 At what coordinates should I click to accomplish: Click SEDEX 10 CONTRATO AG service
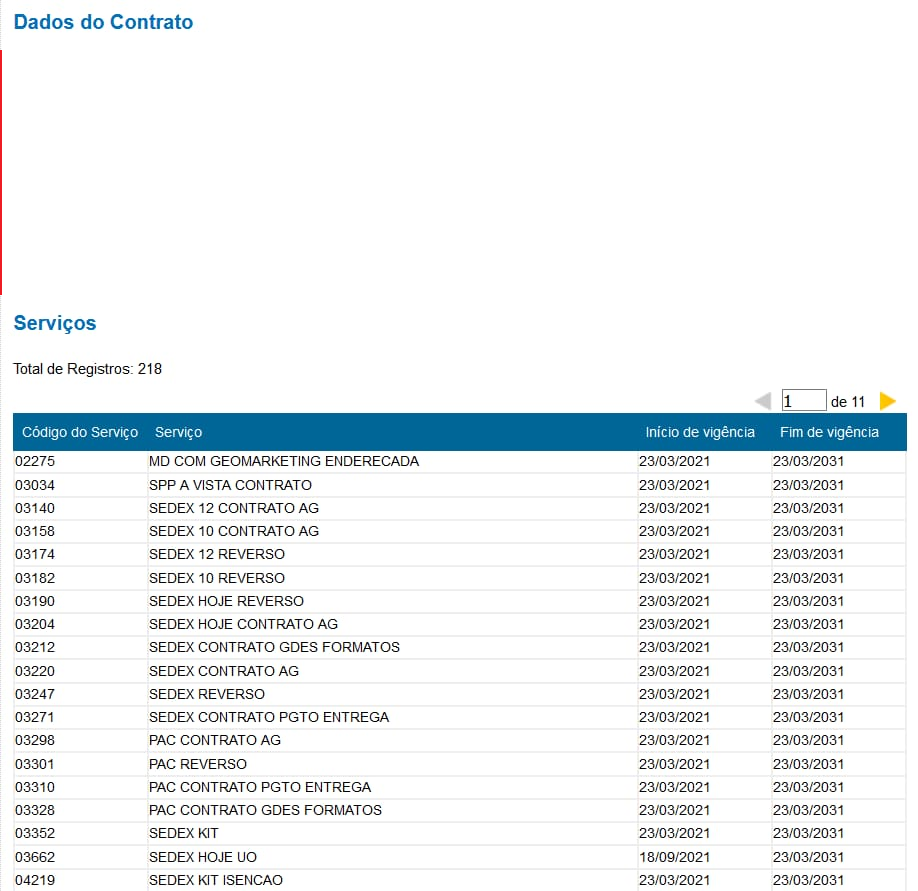[234, 531]
